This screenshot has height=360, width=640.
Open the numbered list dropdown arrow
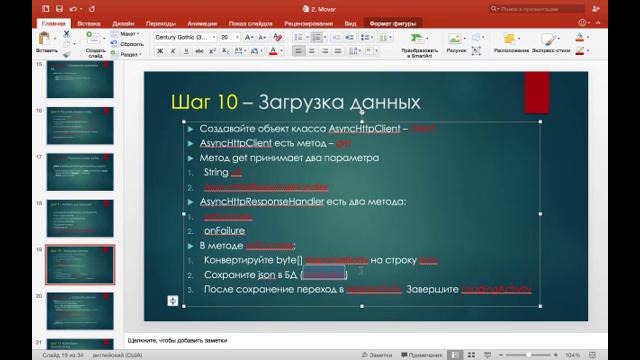[x=325, y=38]
